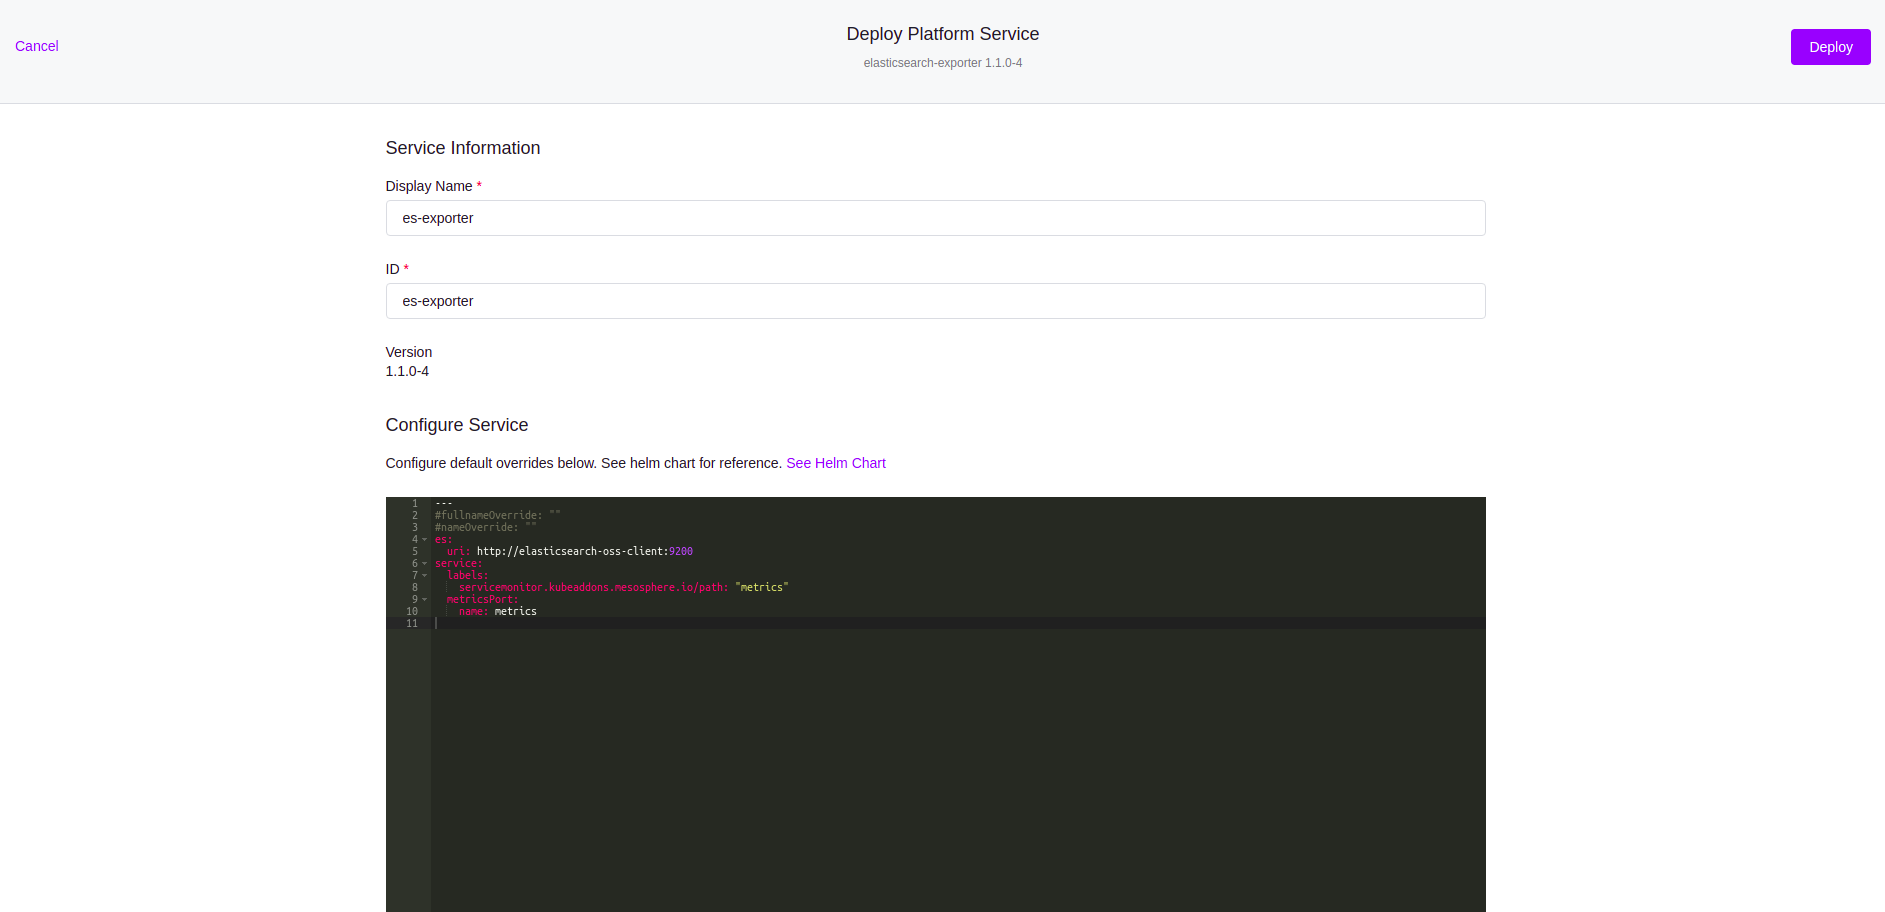Viewport: 1885px width, 912px height.
Task: Click line number 5 in editor gutter
Action: (415, 552)
